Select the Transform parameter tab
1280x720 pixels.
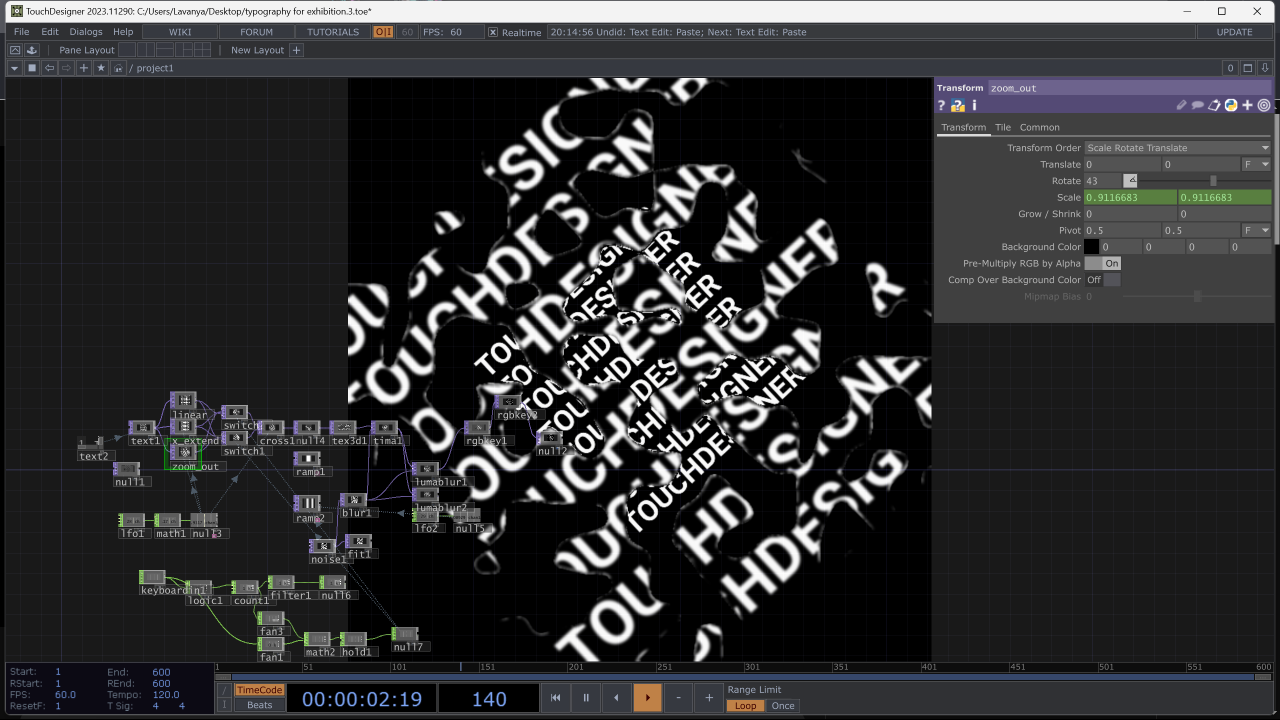pyautogui.click(x=963, y=127)
